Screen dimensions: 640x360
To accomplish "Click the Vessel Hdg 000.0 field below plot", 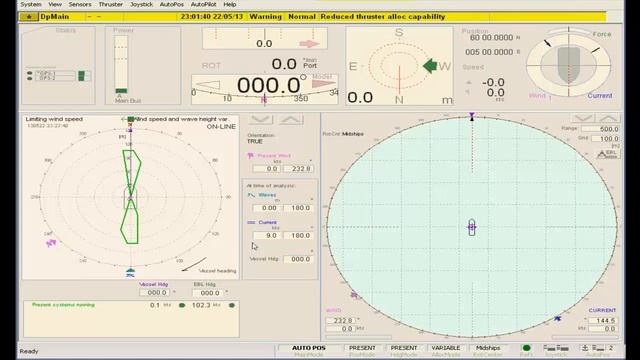I will point(154,293).
